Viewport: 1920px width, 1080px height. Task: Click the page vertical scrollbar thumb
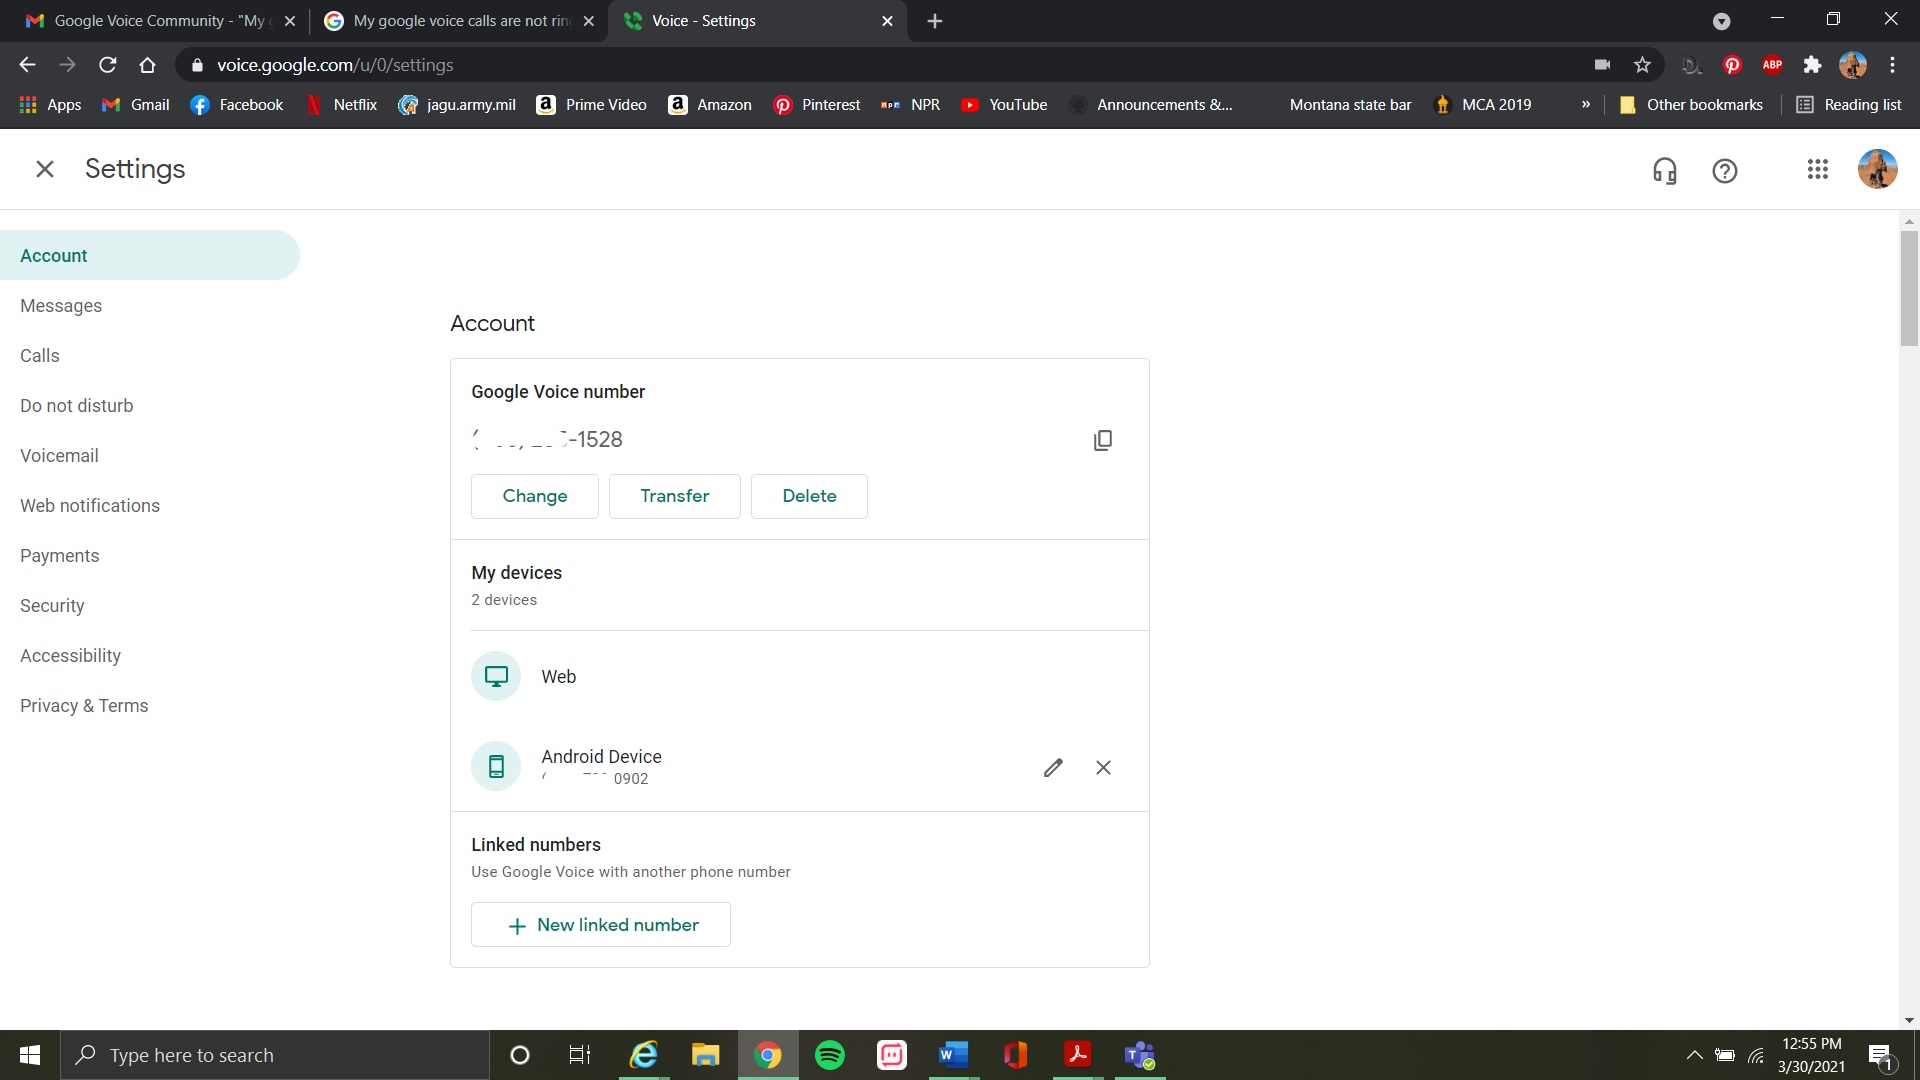pyautogui.click(x=1909, y=288)
